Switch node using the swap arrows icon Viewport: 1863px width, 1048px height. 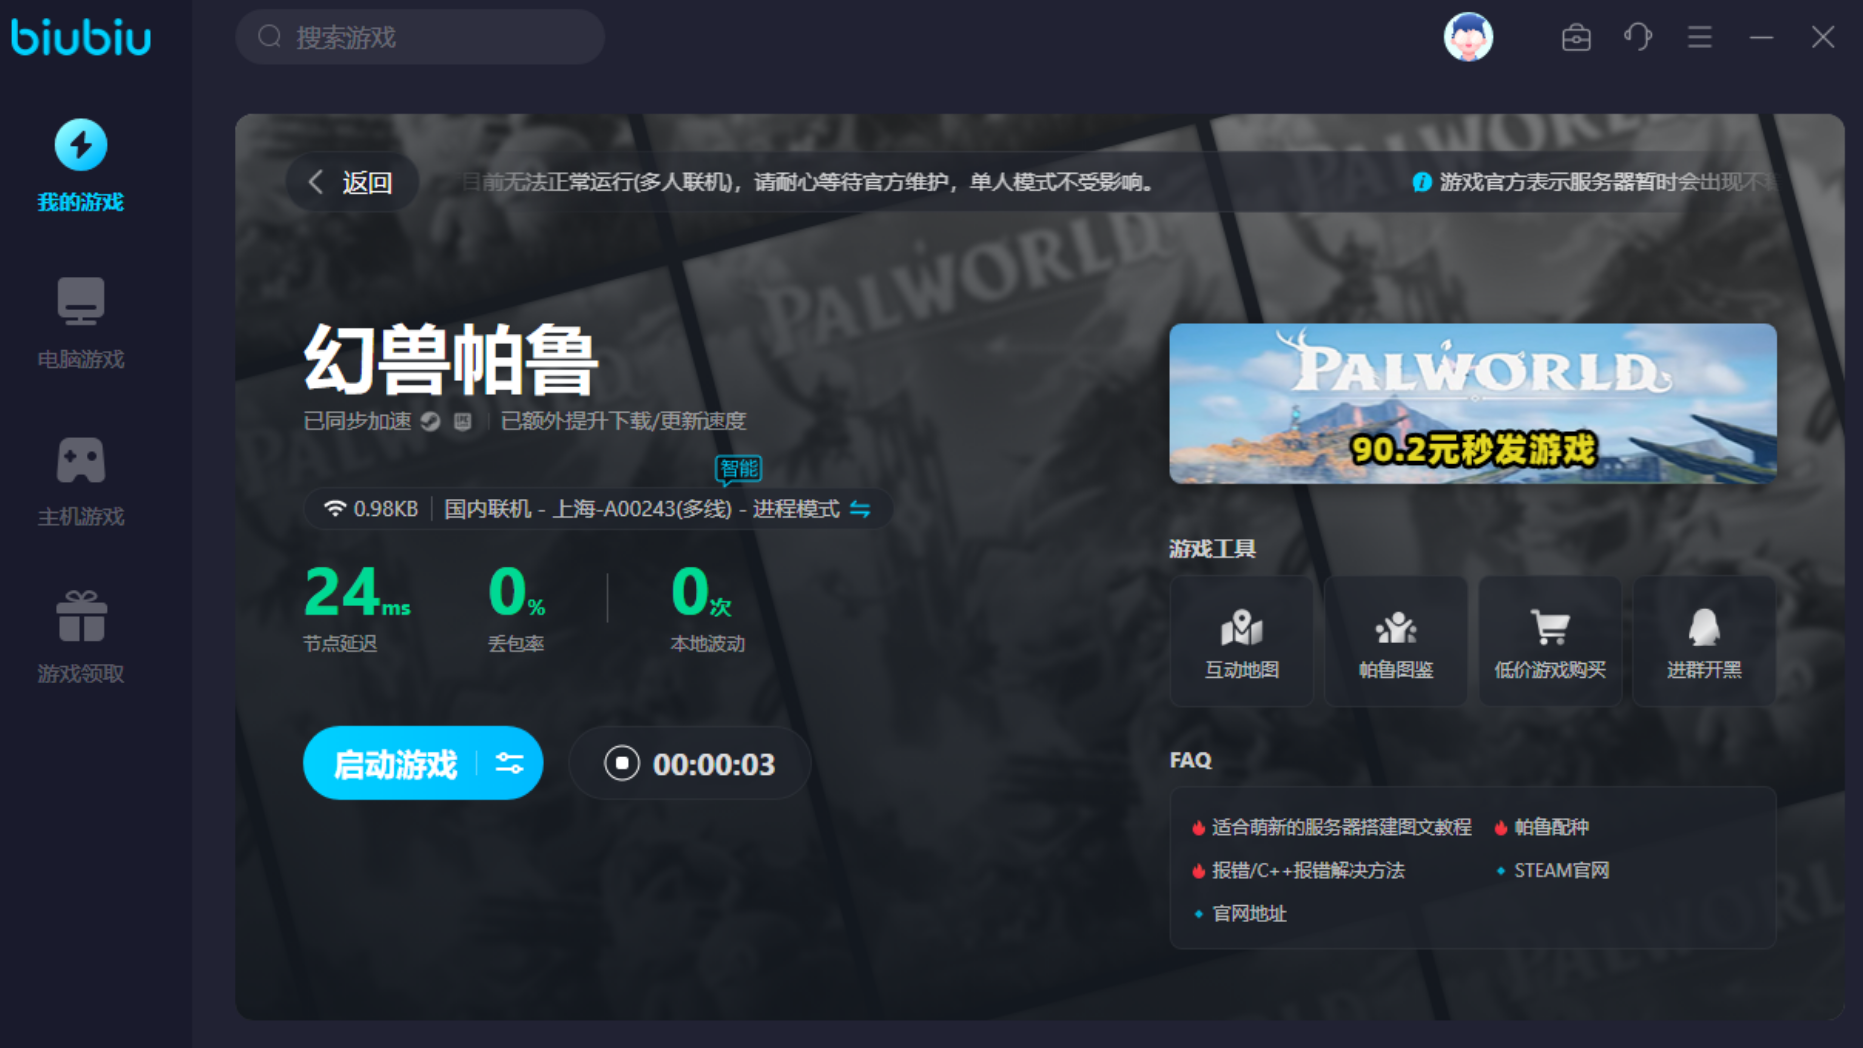[x=860, y=509]
